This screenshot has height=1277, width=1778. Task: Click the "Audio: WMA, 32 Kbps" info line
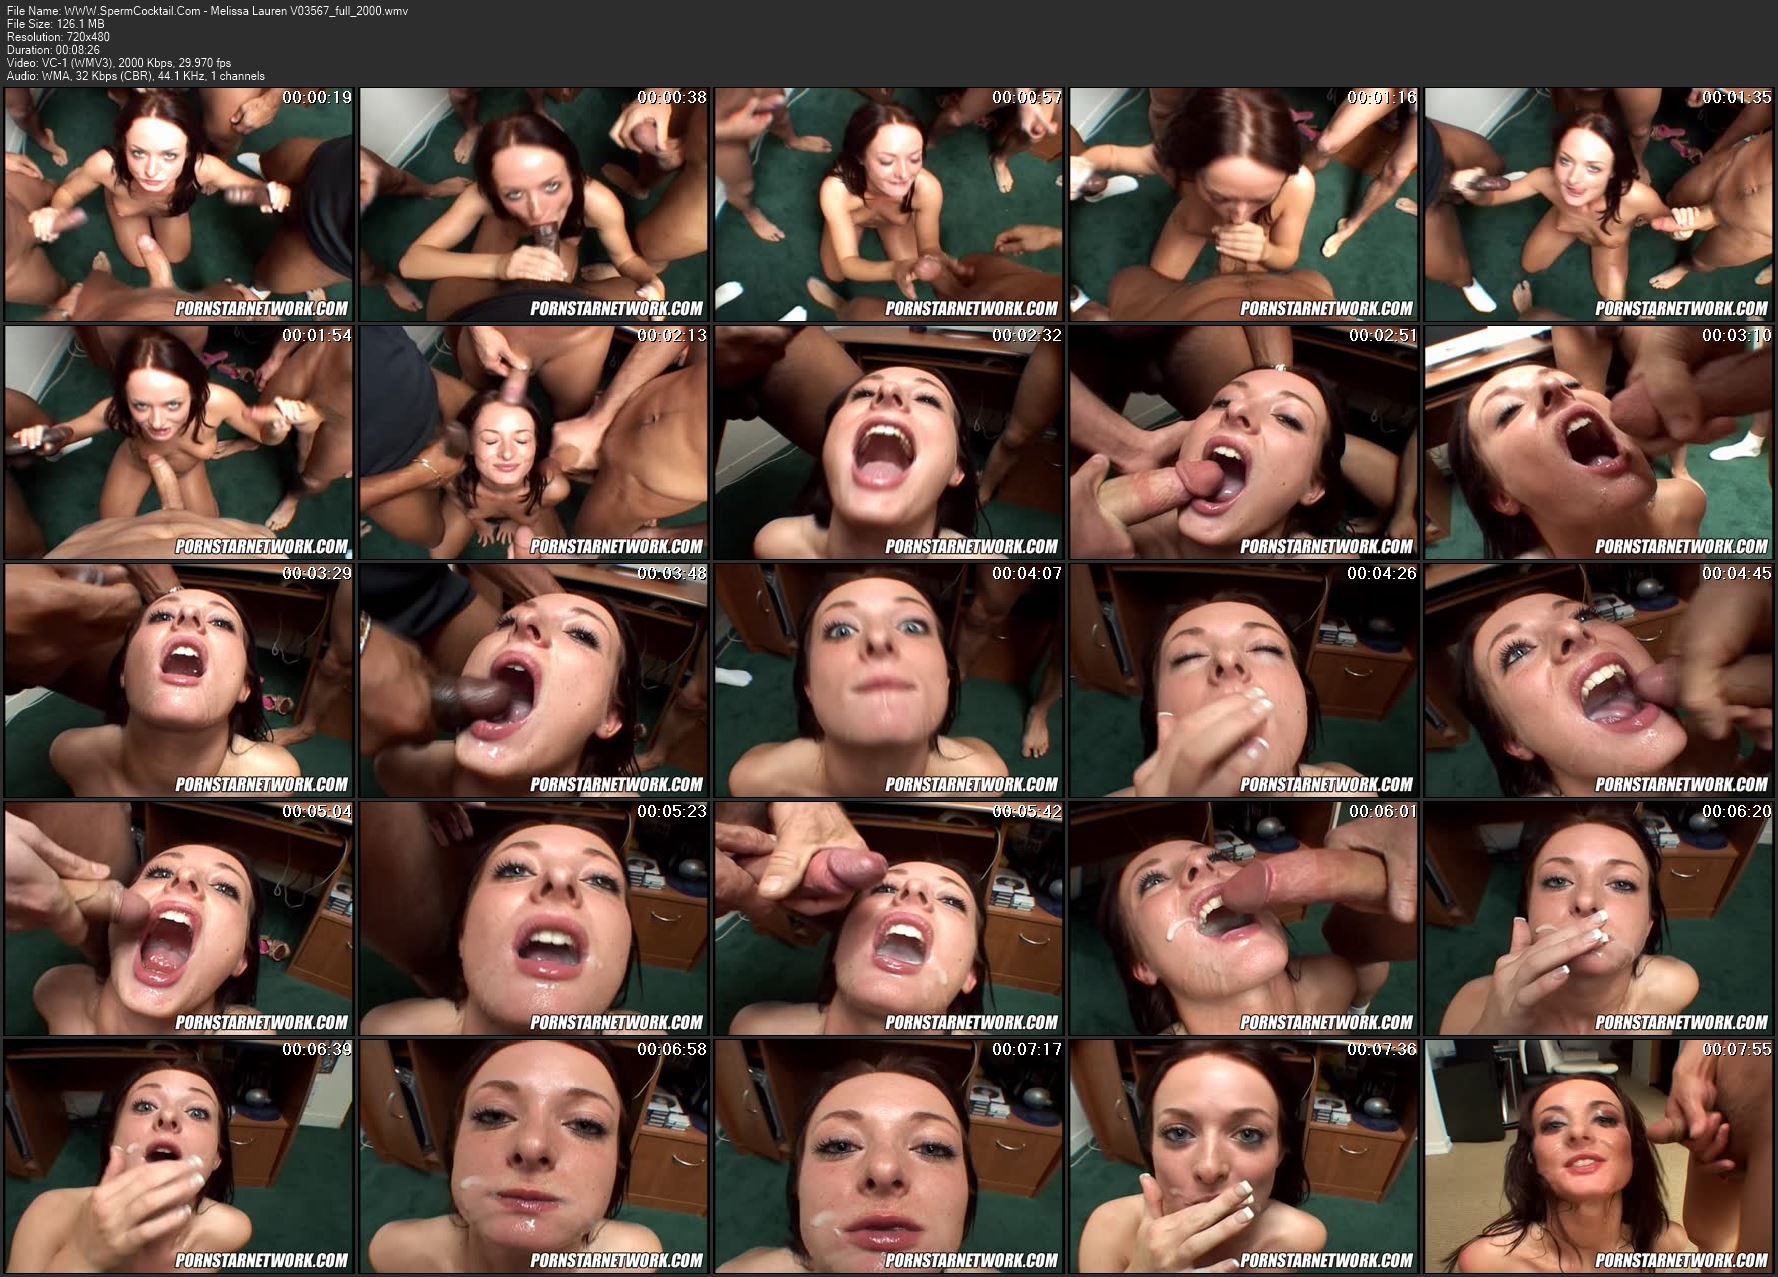[136, 76]
